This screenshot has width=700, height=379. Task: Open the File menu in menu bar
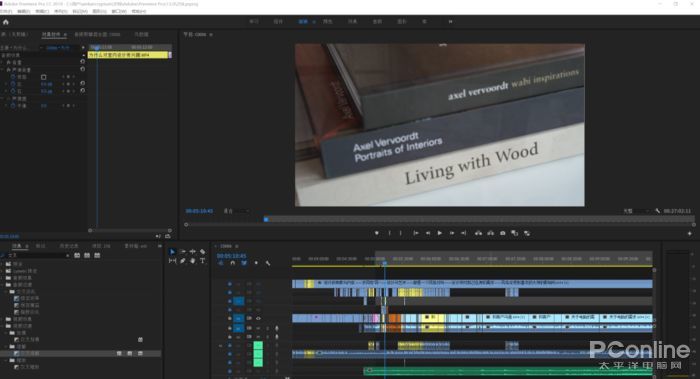tap(6, 11)
